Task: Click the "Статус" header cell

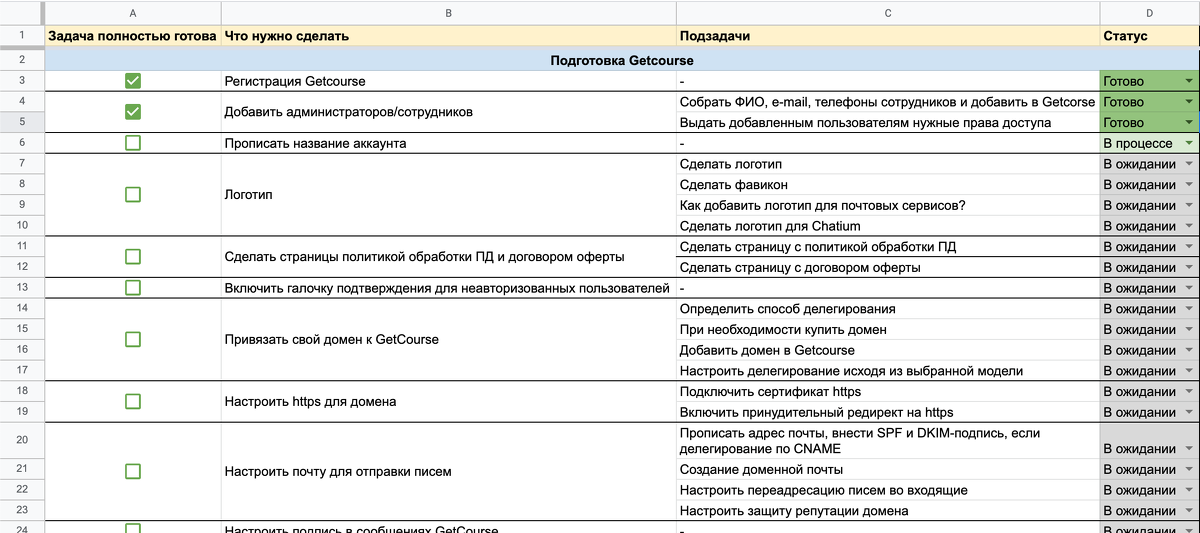Action: pos(1149,36)
